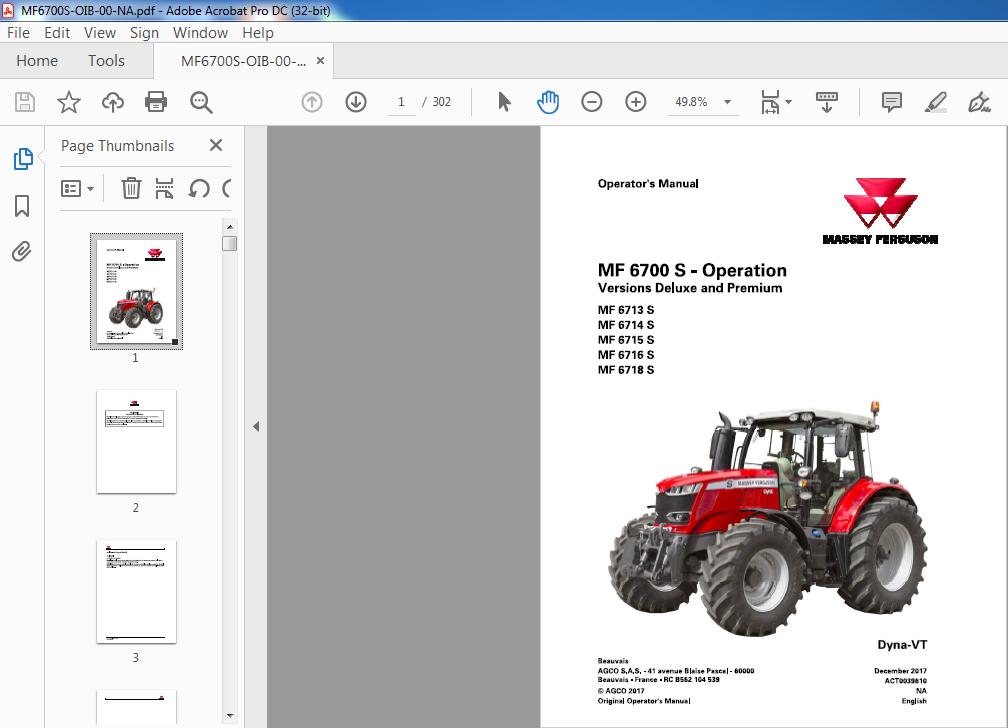Click the 'MF 6700 S - Operation' heading
The image size is (1008, 728).
[x=692, y=270]
